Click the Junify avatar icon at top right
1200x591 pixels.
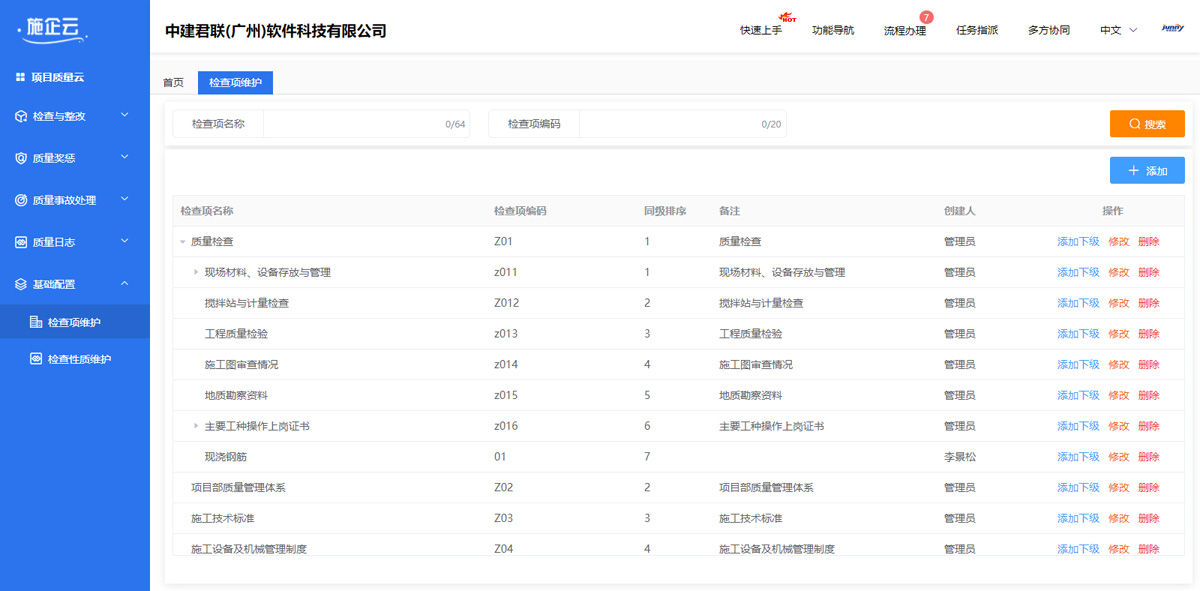pos(1173,29)
